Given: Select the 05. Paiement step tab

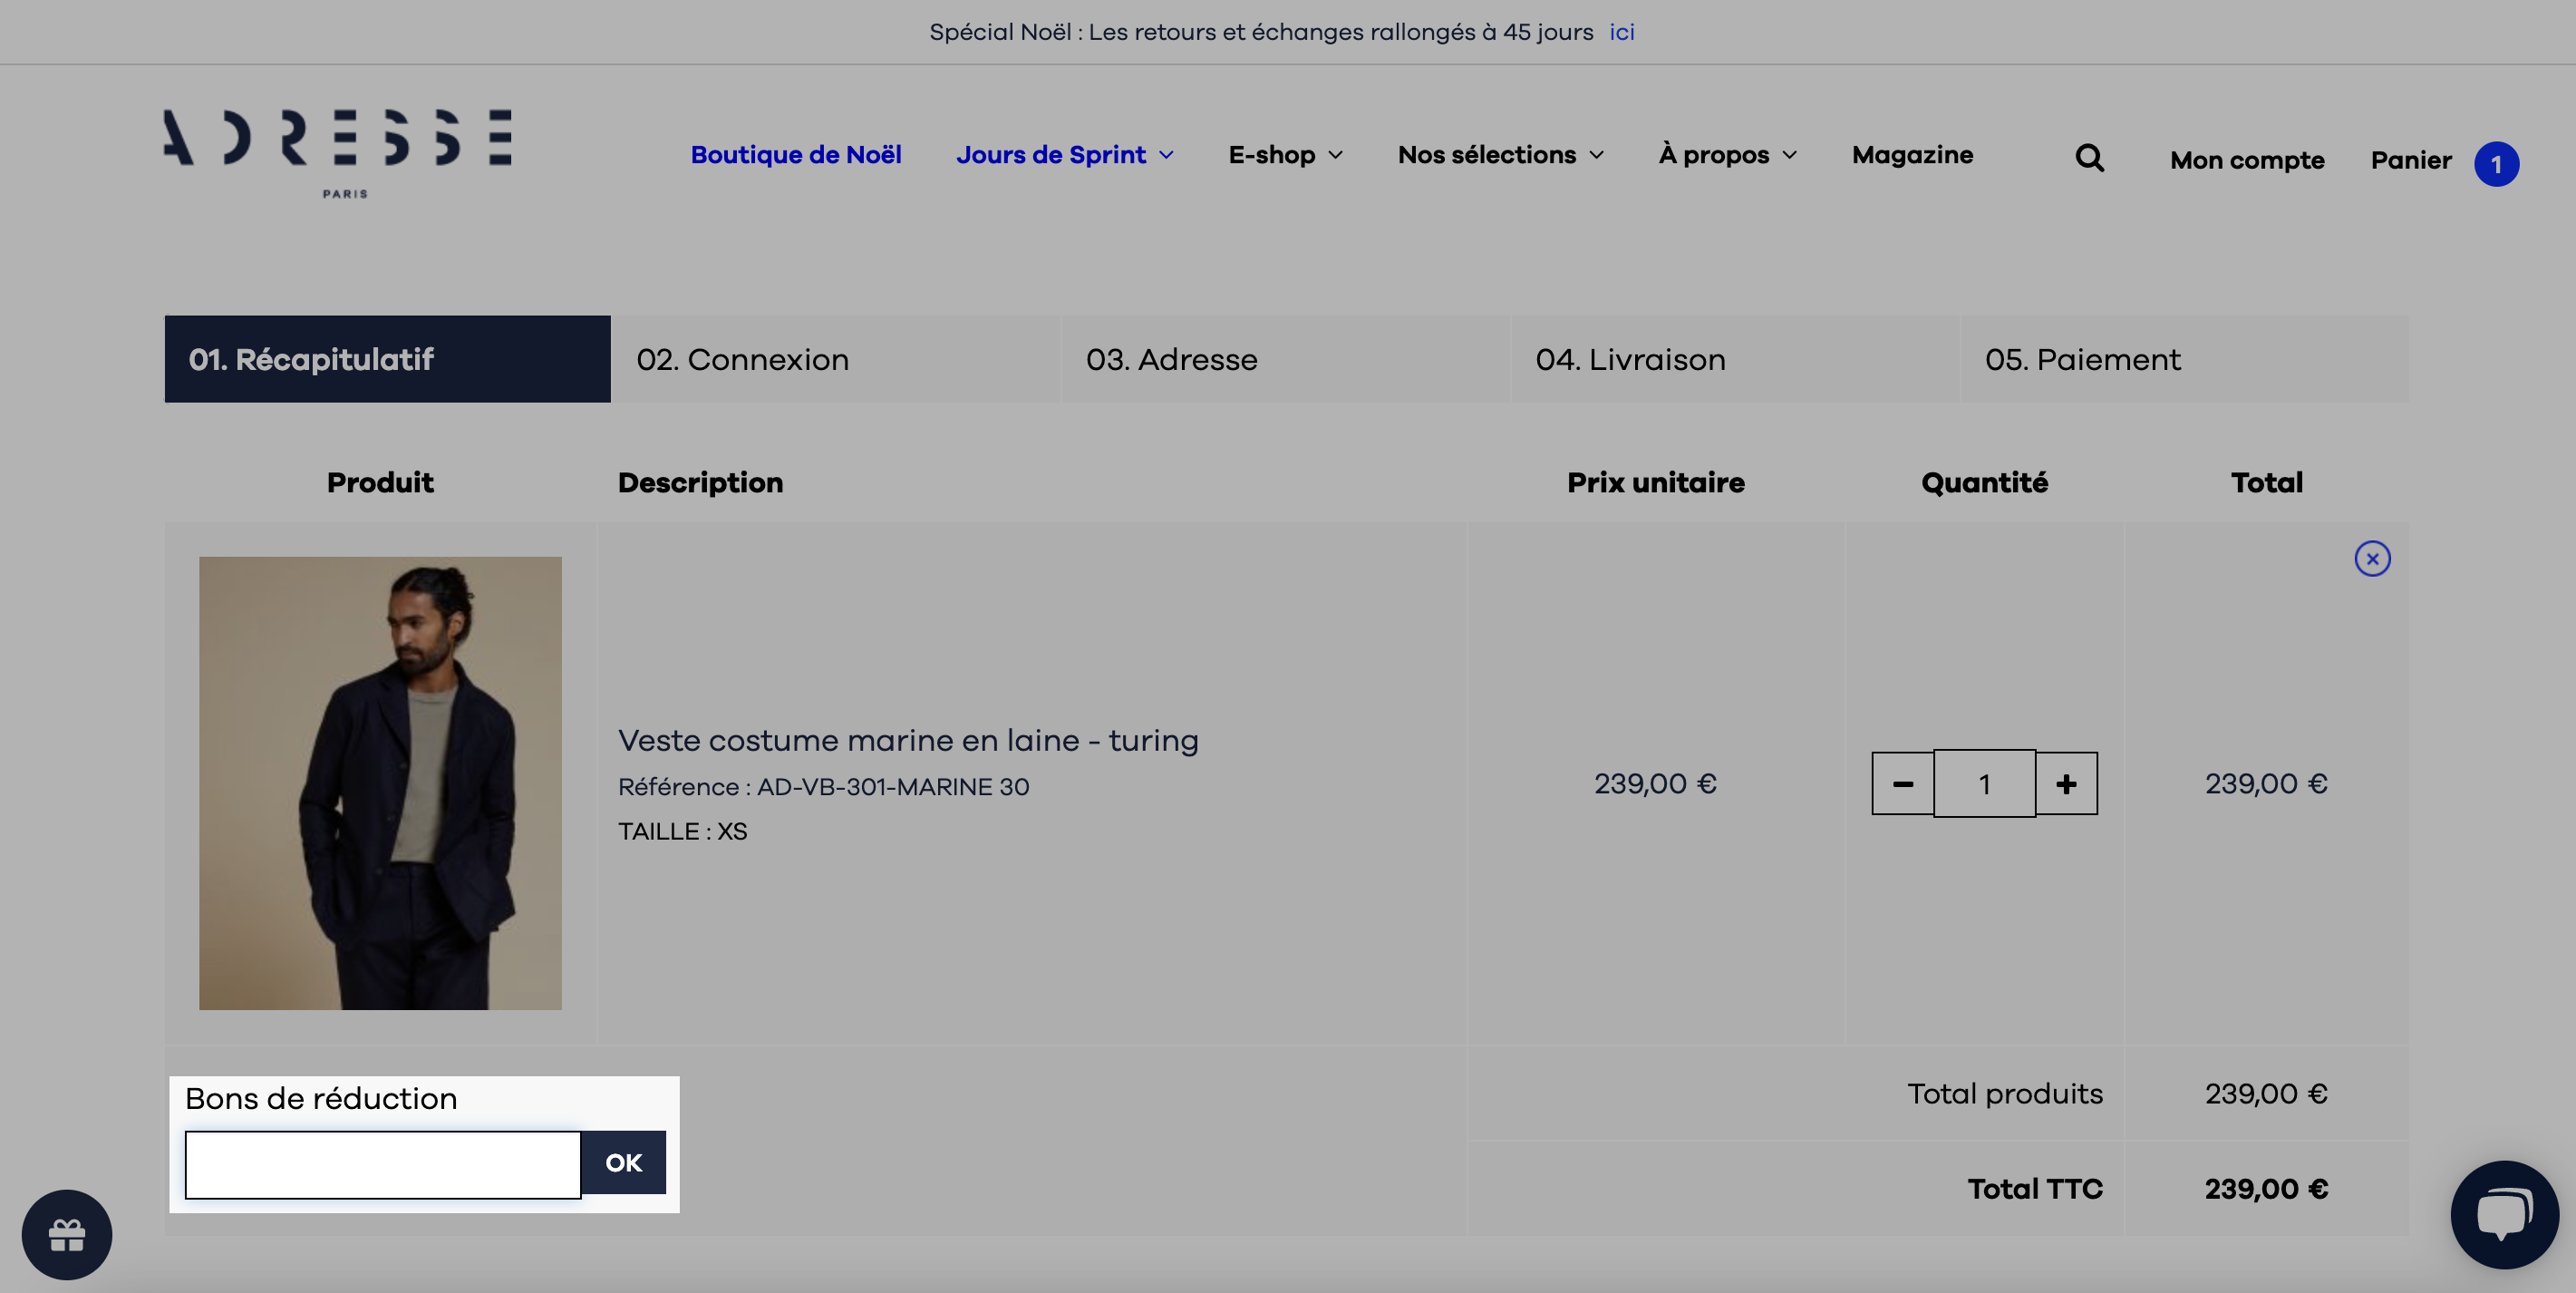Looking at the screenshot, I should pyautogui.click(x=2185, y=359).
